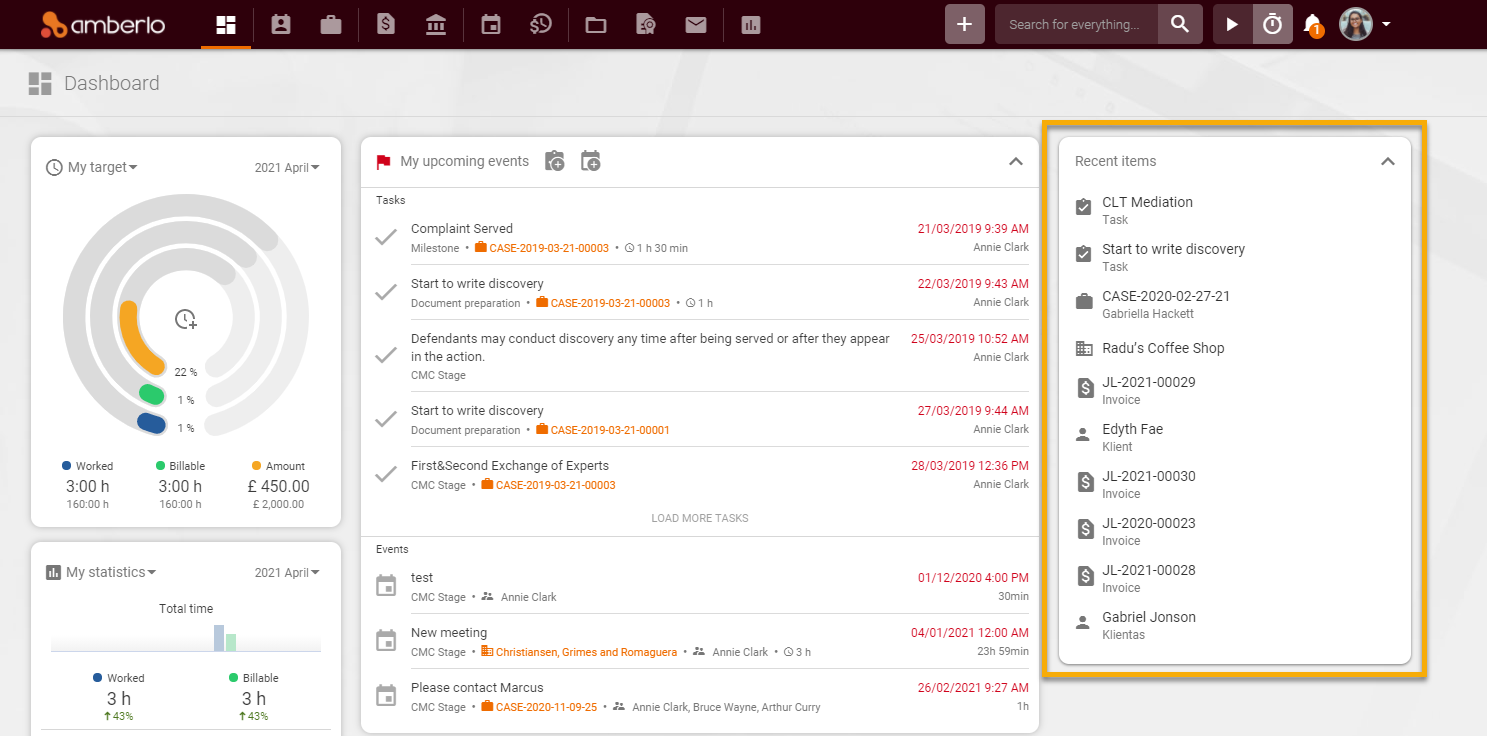The height and width of the screenshot is (736, 1487).
Task: Open the user avatar profile menu
Action: point(1365,24)
